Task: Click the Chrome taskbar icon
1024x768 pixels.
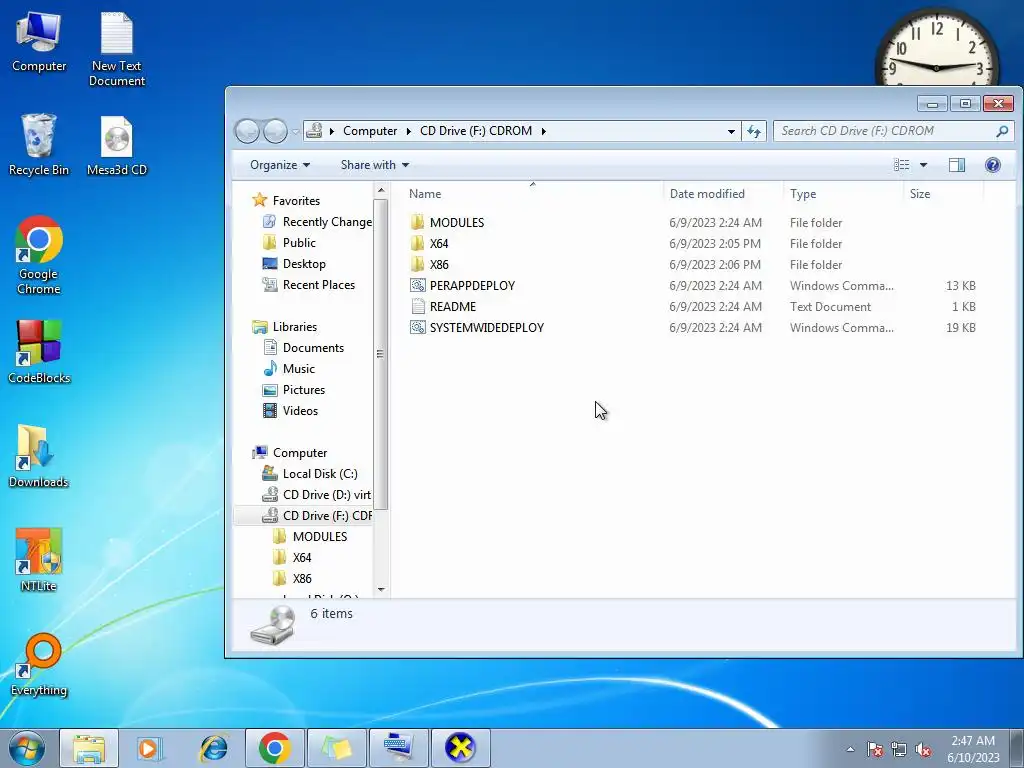Action: click(274, 748)
